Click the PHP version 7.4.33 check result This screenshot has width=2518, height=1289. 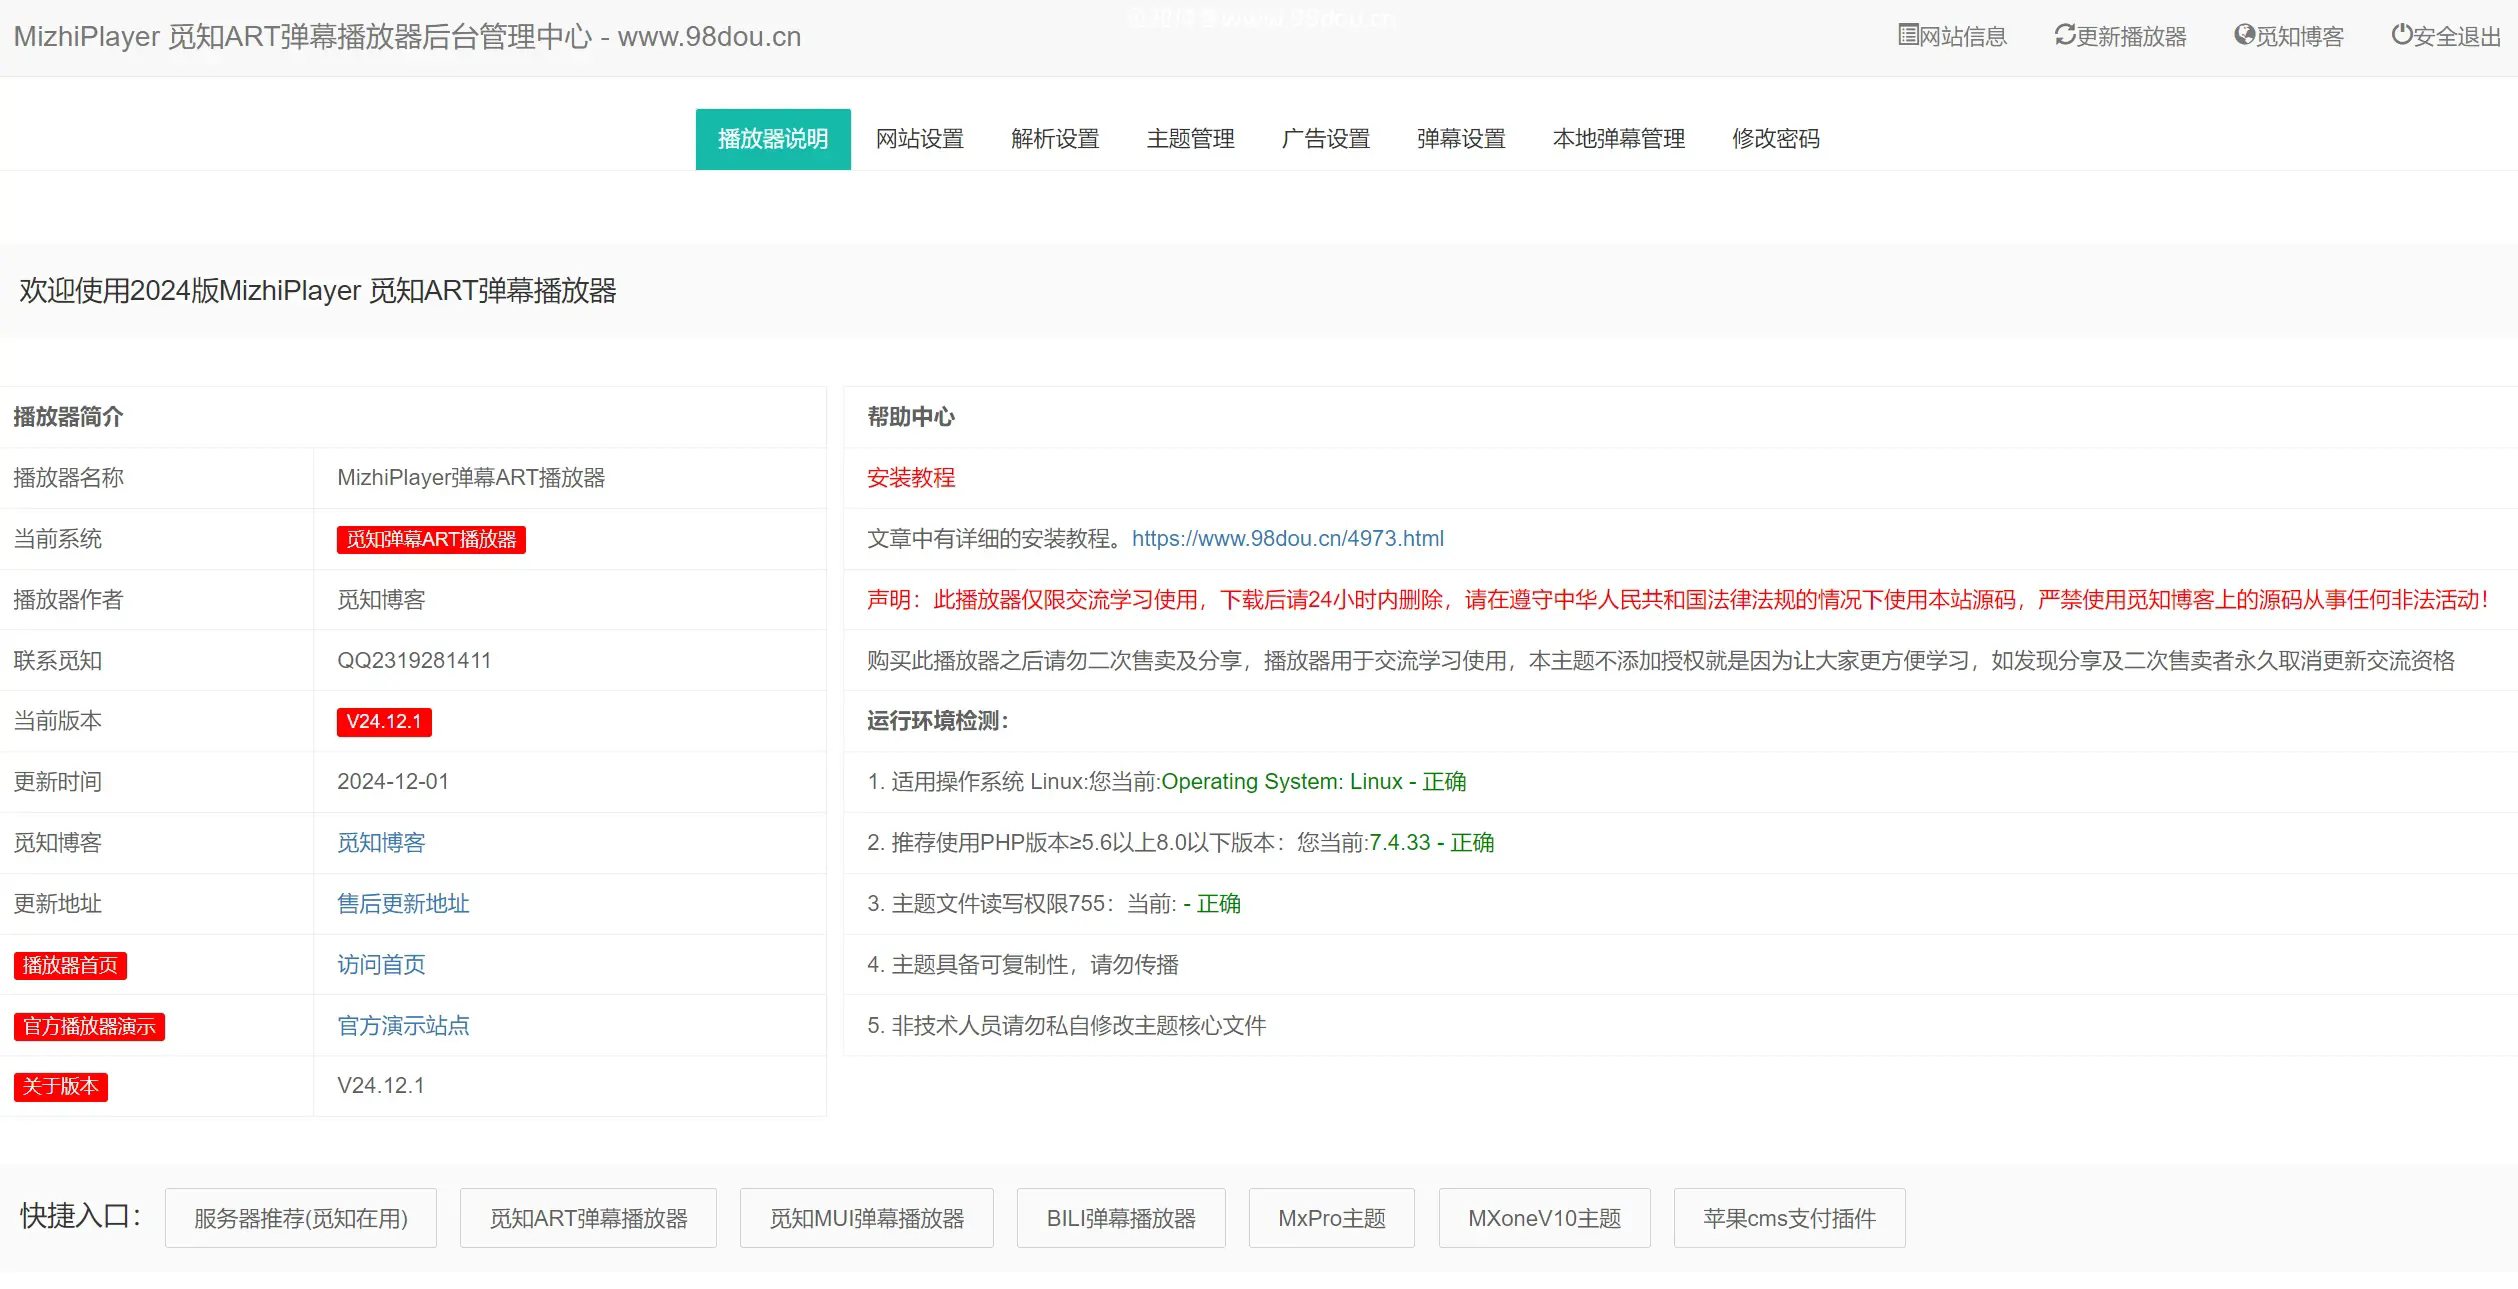(x=1432, y=843)
